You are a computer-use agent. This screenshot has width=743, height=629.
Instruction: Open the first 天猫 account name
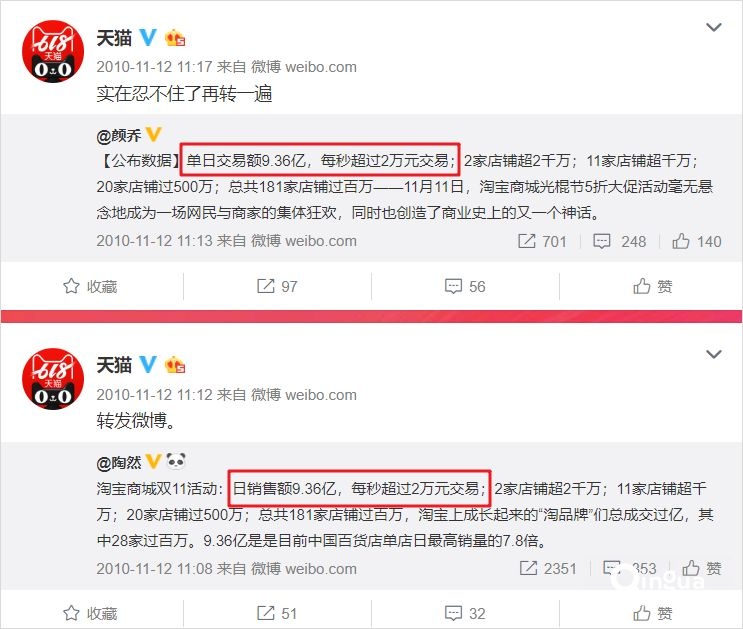pyautogui.click(x=114, y=38)
